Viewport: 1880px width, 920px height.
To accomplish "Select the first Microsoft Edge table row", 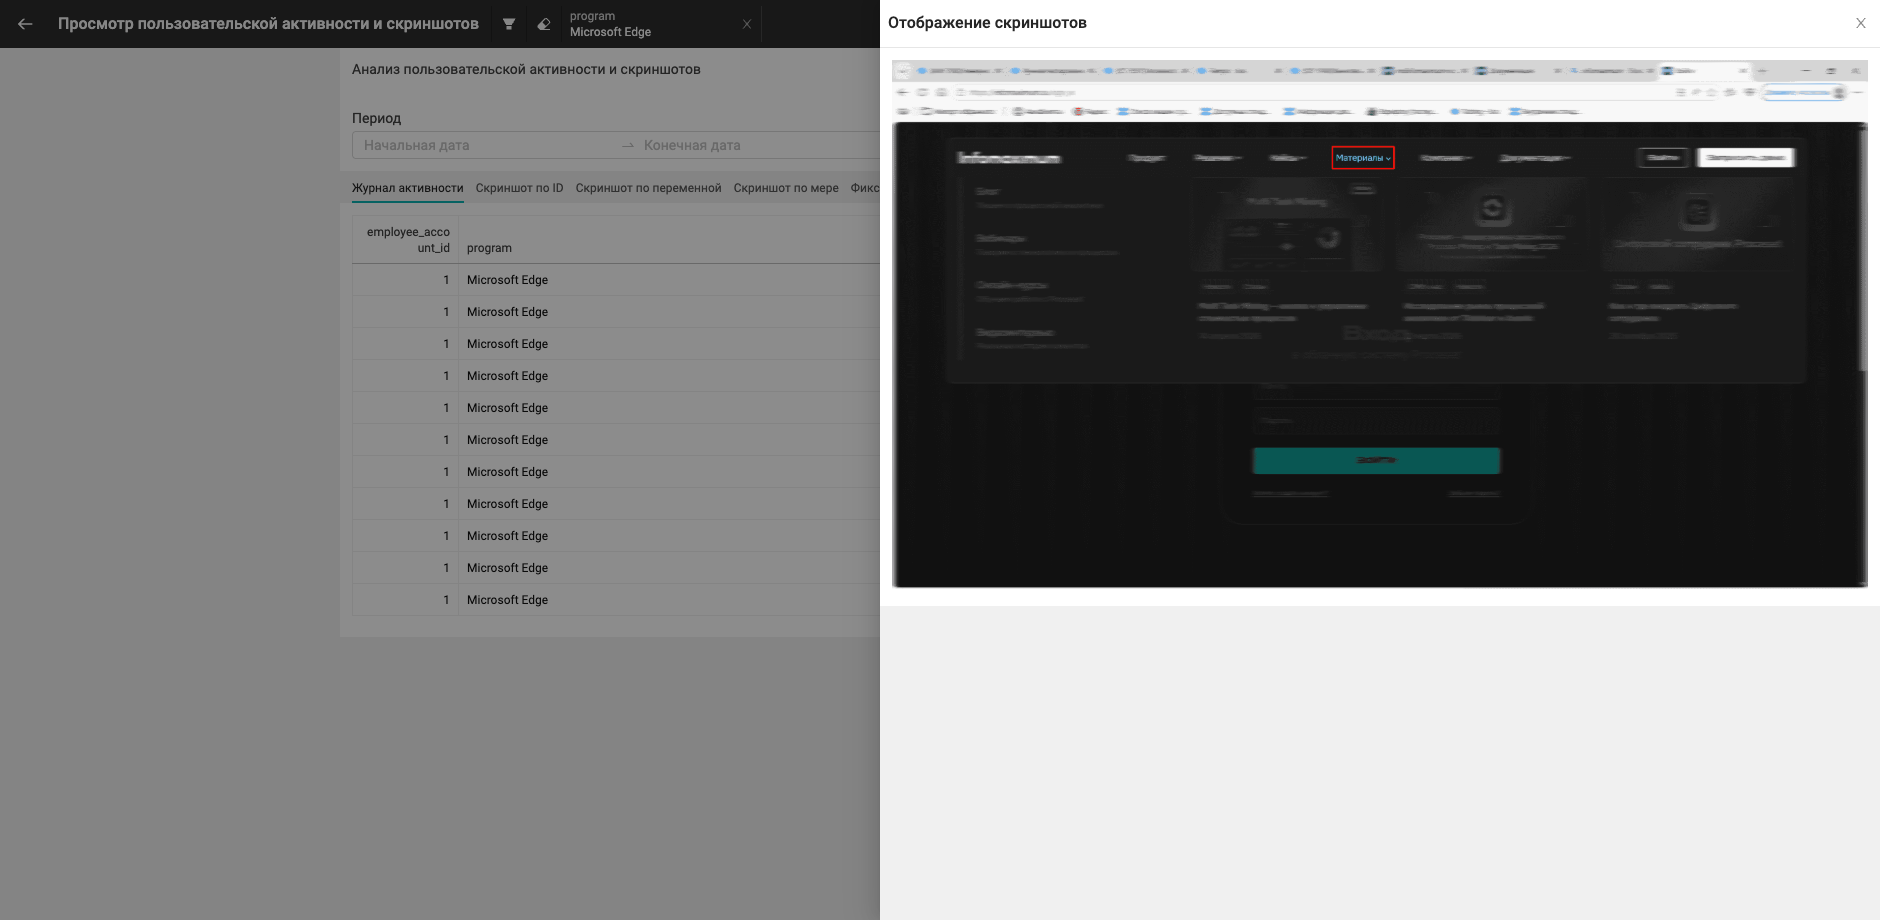I will 616,280.
